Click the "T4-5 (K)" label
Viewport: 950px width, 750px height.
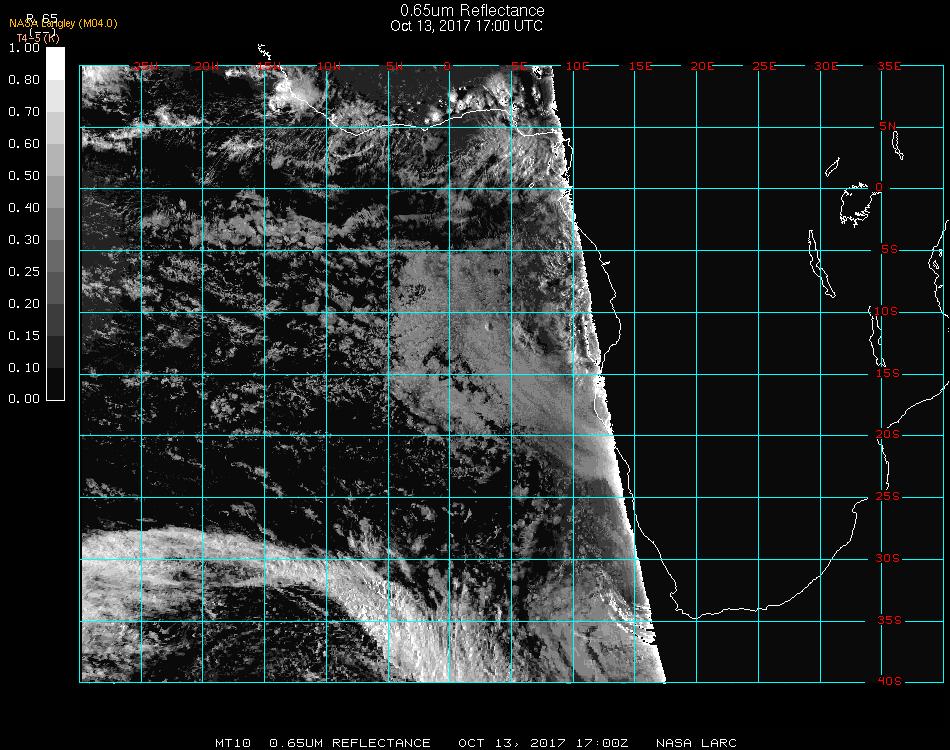pos(38,38)
